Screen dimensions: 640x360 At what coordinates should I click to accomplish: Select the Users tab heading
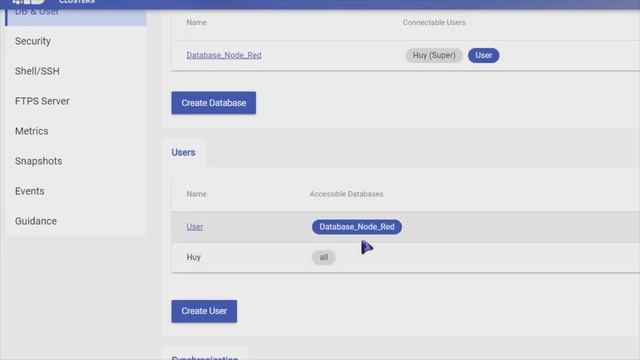coord(183,153)
